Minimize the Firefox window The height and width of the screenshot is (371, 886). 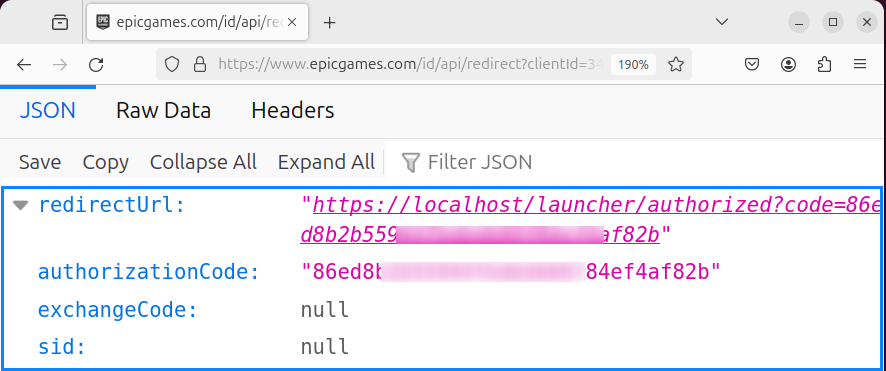click(799, 23)
